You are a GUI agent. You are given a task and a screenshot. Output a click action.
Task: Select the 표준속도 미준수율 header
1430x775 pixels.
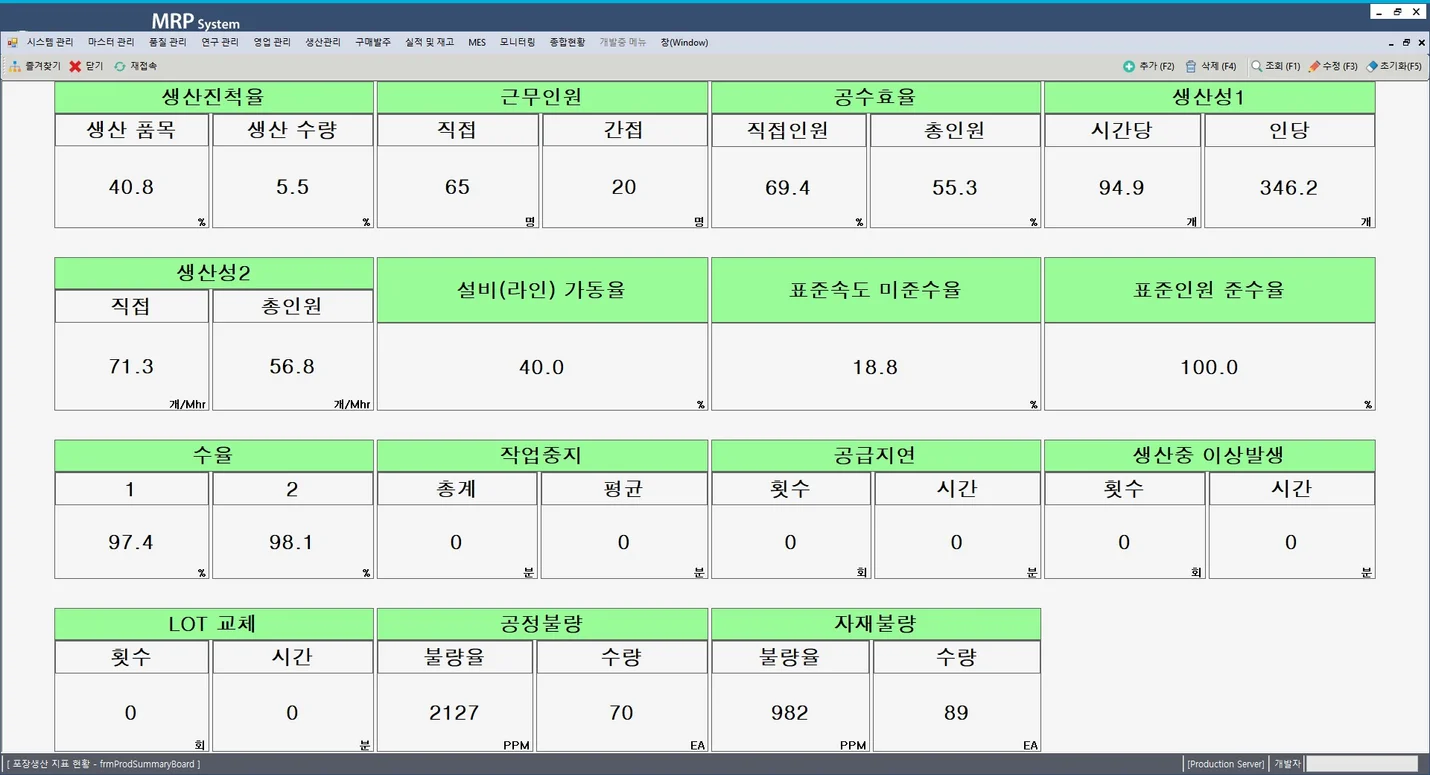point(875,290)
